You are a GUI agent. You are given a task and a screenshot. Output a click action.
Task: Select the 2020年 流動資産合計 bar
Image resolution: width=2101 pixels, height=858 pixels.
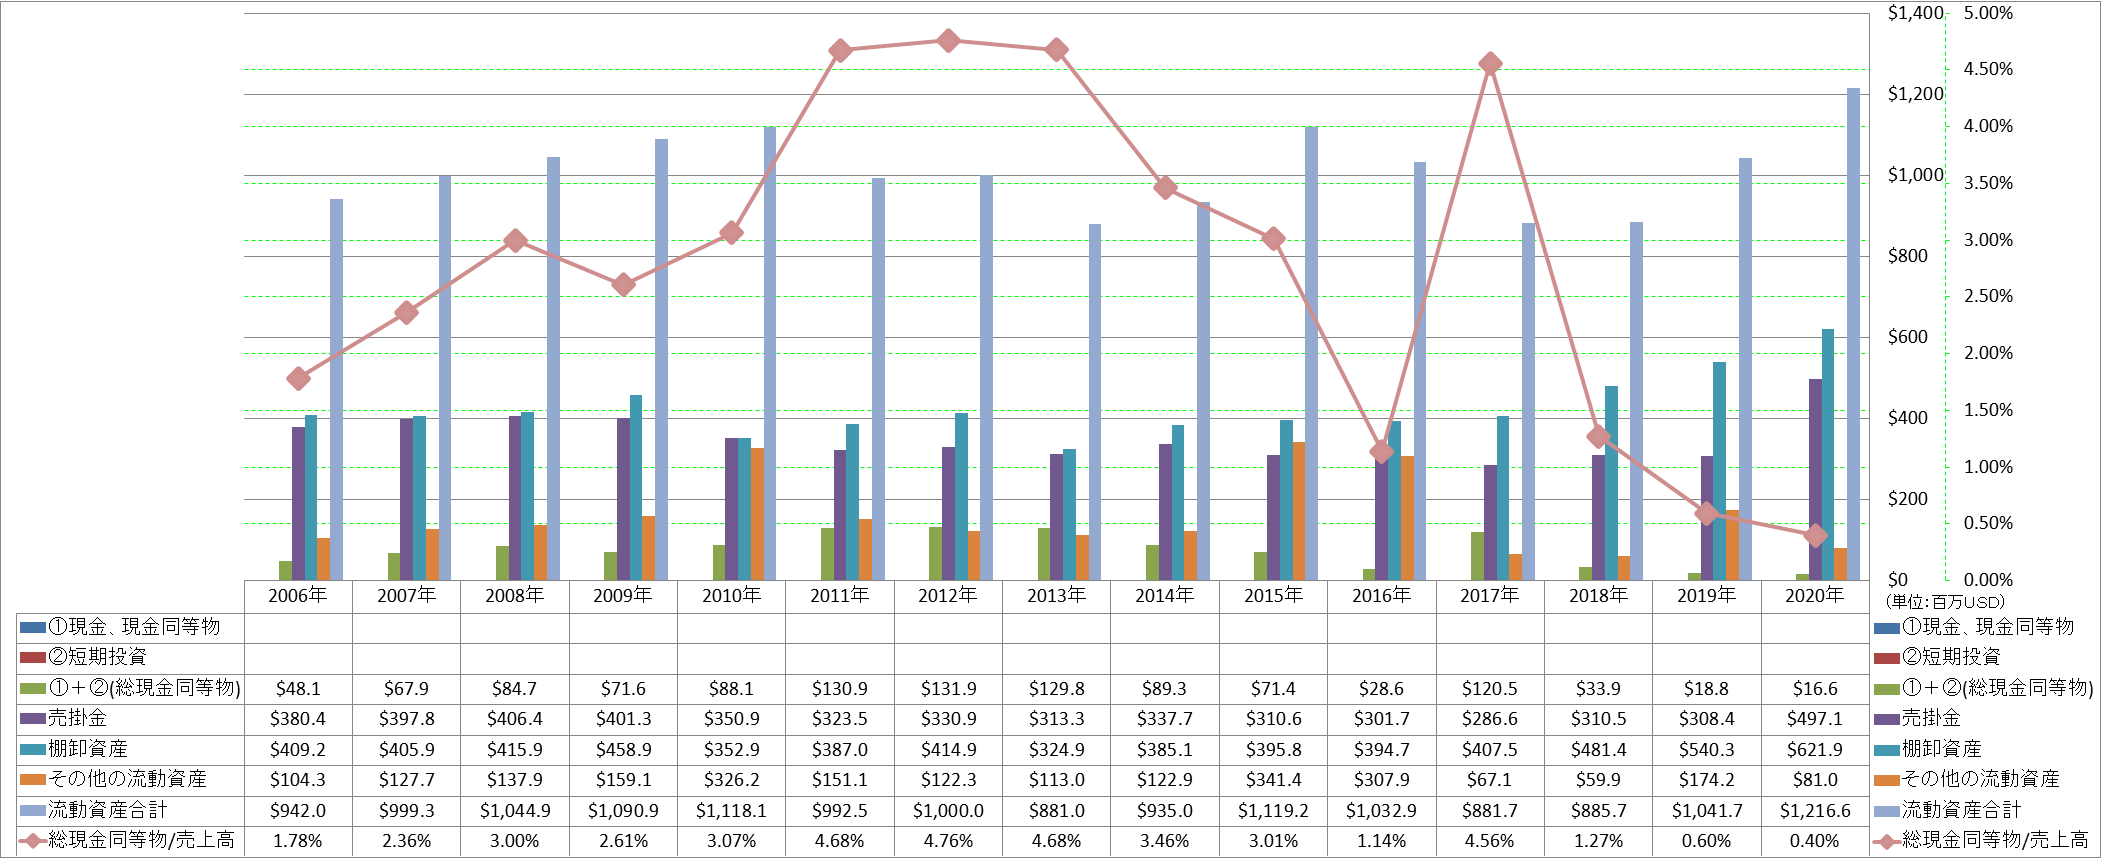coord(1853,334)
